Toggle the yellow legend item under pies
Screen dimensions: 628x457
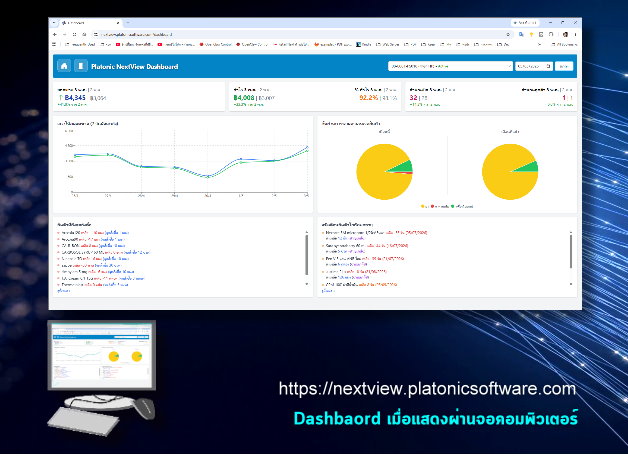pyautogui.click(x=425, y=206)
